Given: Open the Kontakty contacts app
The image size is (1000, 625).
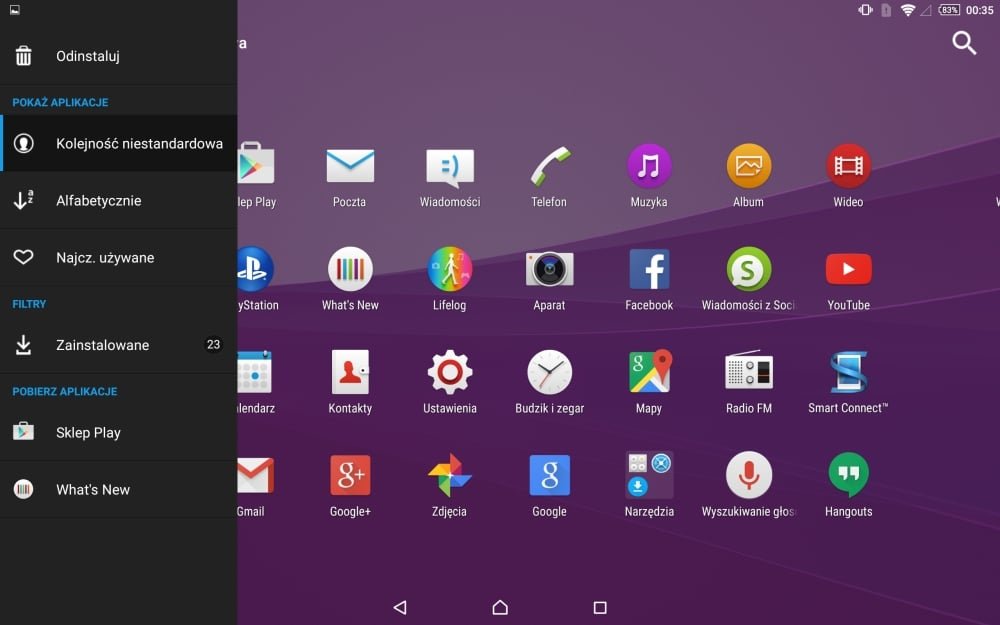Looking at the screenshot, I should pos(350,372).
